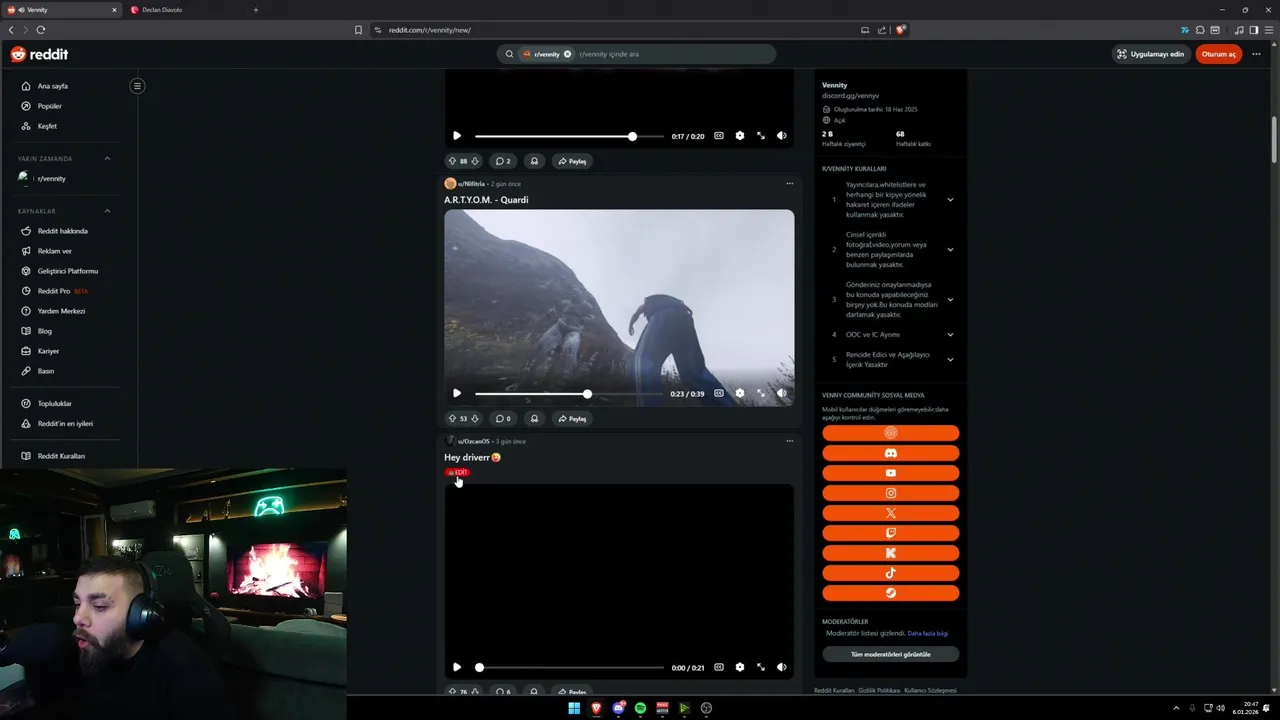Play the Hey driverr video
1280x720 pixels.
[x=457, y=667]
